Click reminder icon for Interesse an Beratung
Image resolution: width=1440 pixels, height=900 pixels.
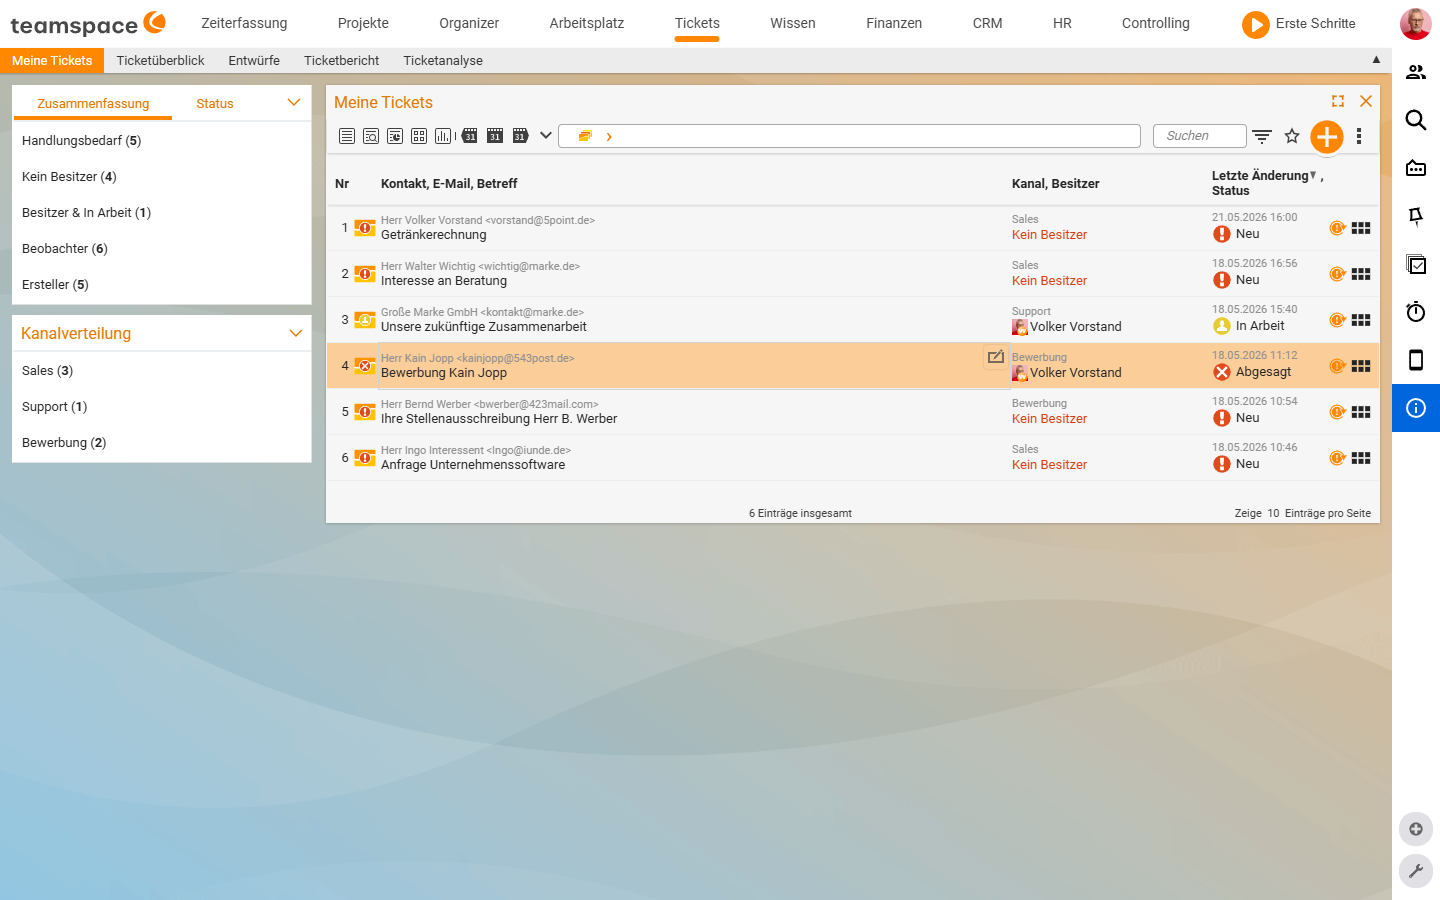(x=1337, y=274)
